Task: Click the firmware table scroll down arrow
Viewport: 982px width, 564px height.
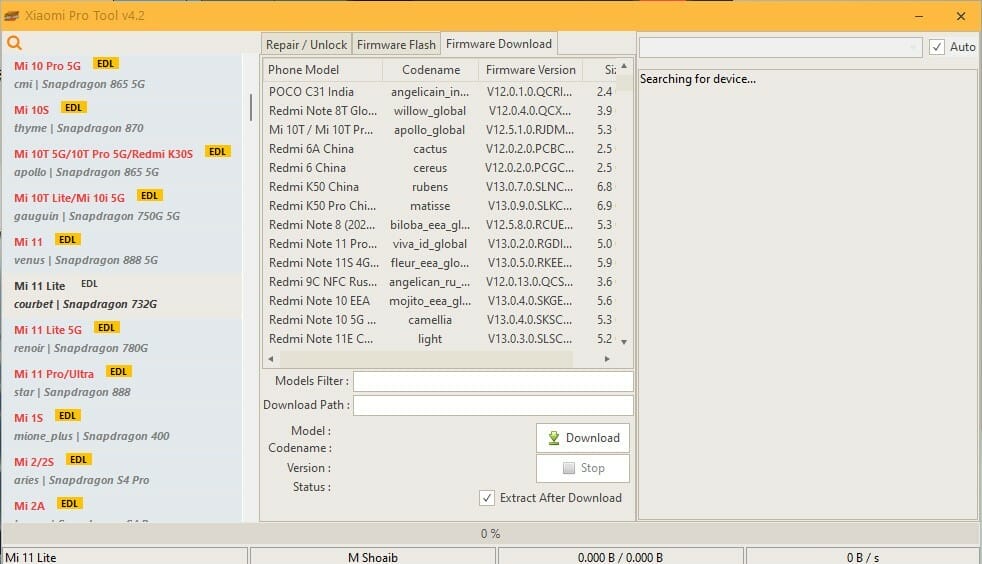Action: (624, 342)
